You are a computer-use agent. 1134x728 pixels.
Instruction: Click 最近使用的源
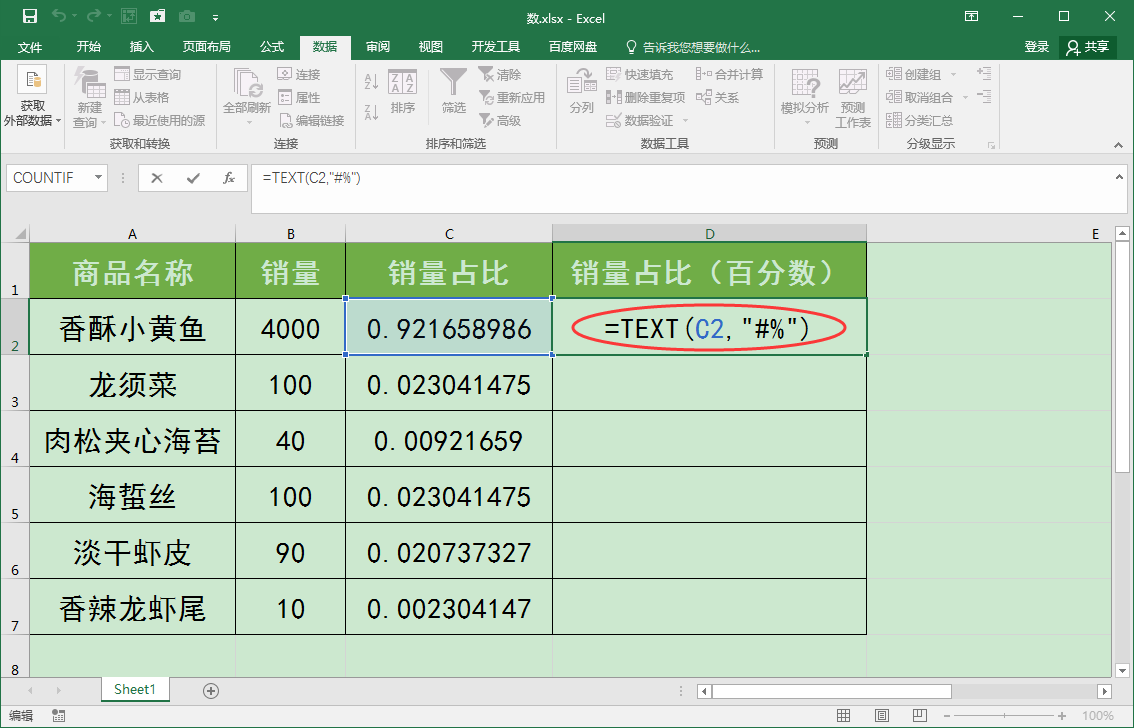click(x=159, y=120)
